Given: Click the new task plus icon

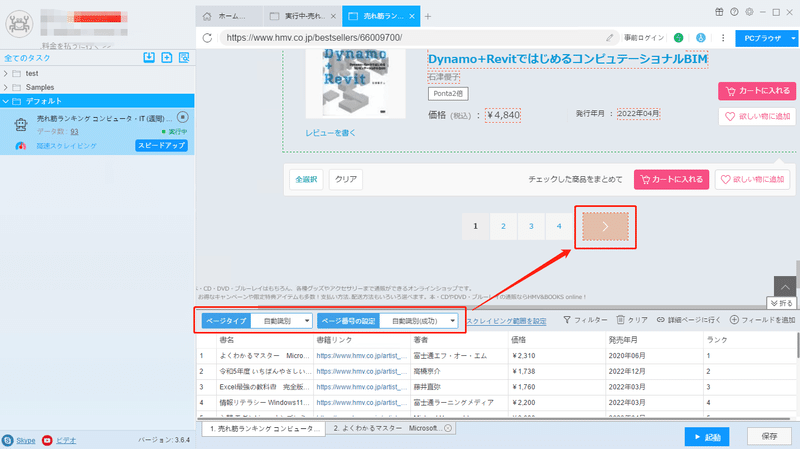Looking at the screenshot, I should click(167, 58).
